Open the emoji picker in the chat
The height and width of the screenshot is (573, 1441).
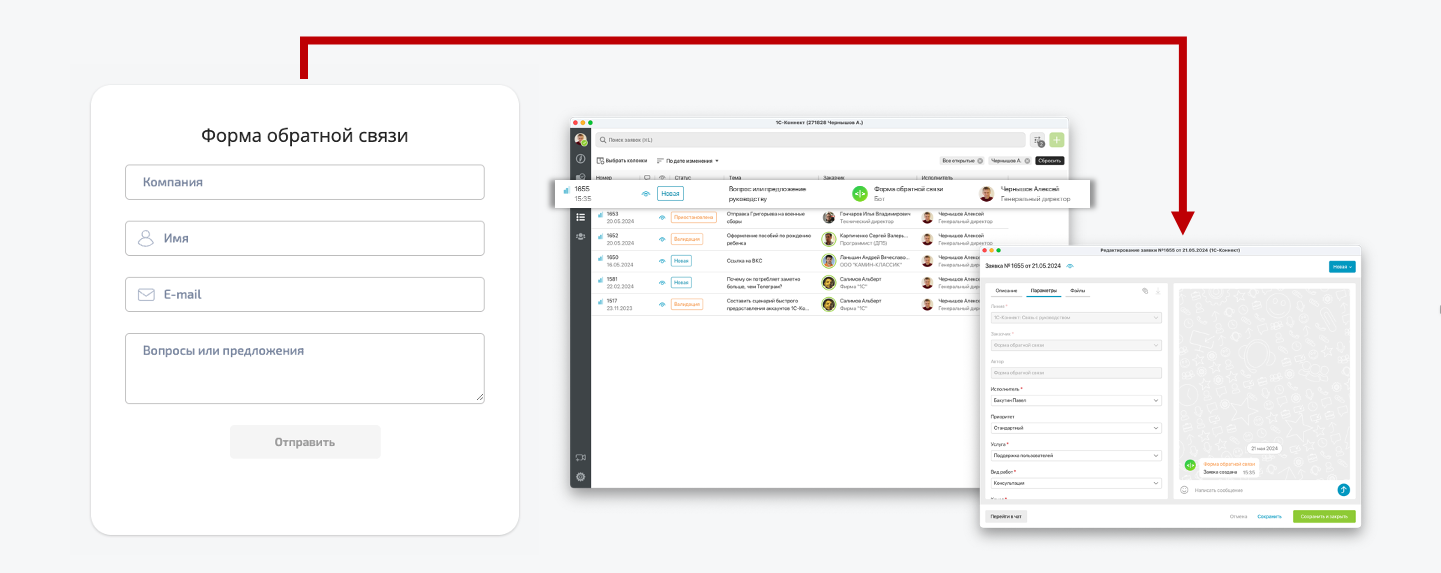(1184, 490)
